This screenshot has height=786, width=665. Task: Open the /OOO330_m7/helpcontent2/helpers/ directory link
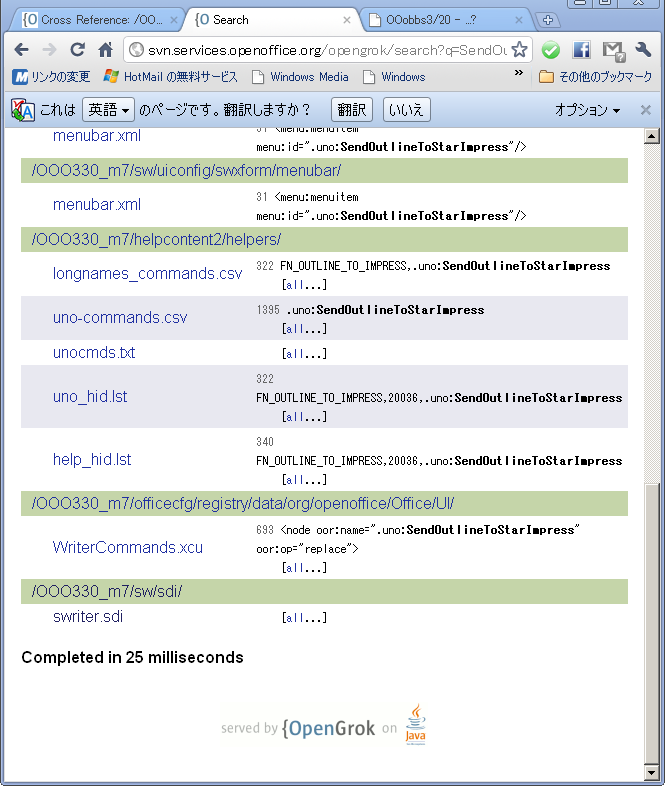coord(156,240)
